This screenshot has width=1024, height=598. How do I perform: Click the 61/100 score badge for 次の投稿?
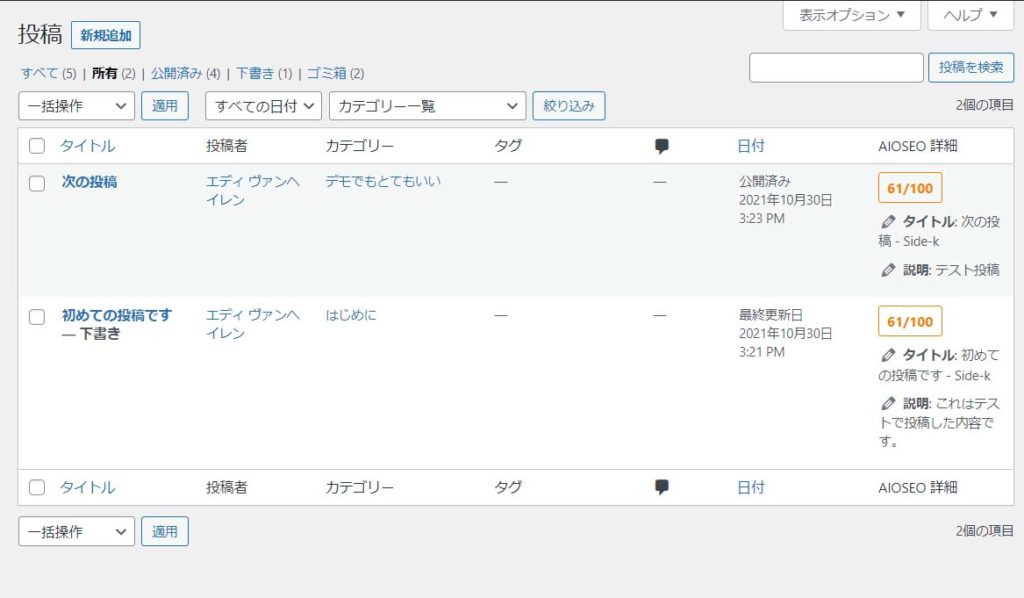pos(909,188)
